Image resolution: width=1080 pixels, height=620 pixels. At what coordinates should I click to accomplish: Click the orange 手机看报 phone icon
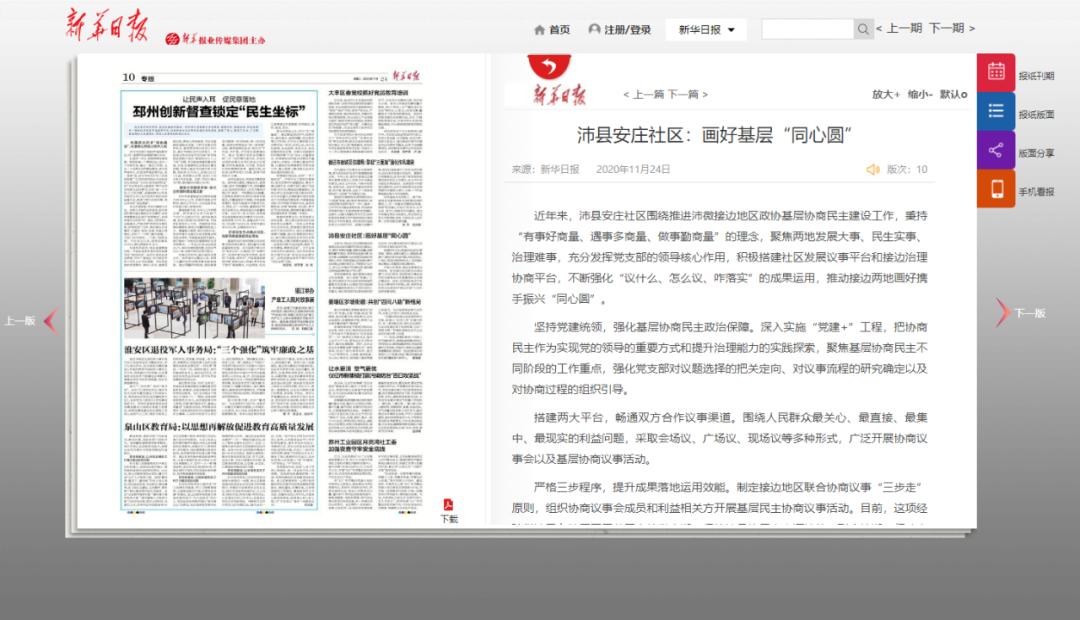[995, 189]
